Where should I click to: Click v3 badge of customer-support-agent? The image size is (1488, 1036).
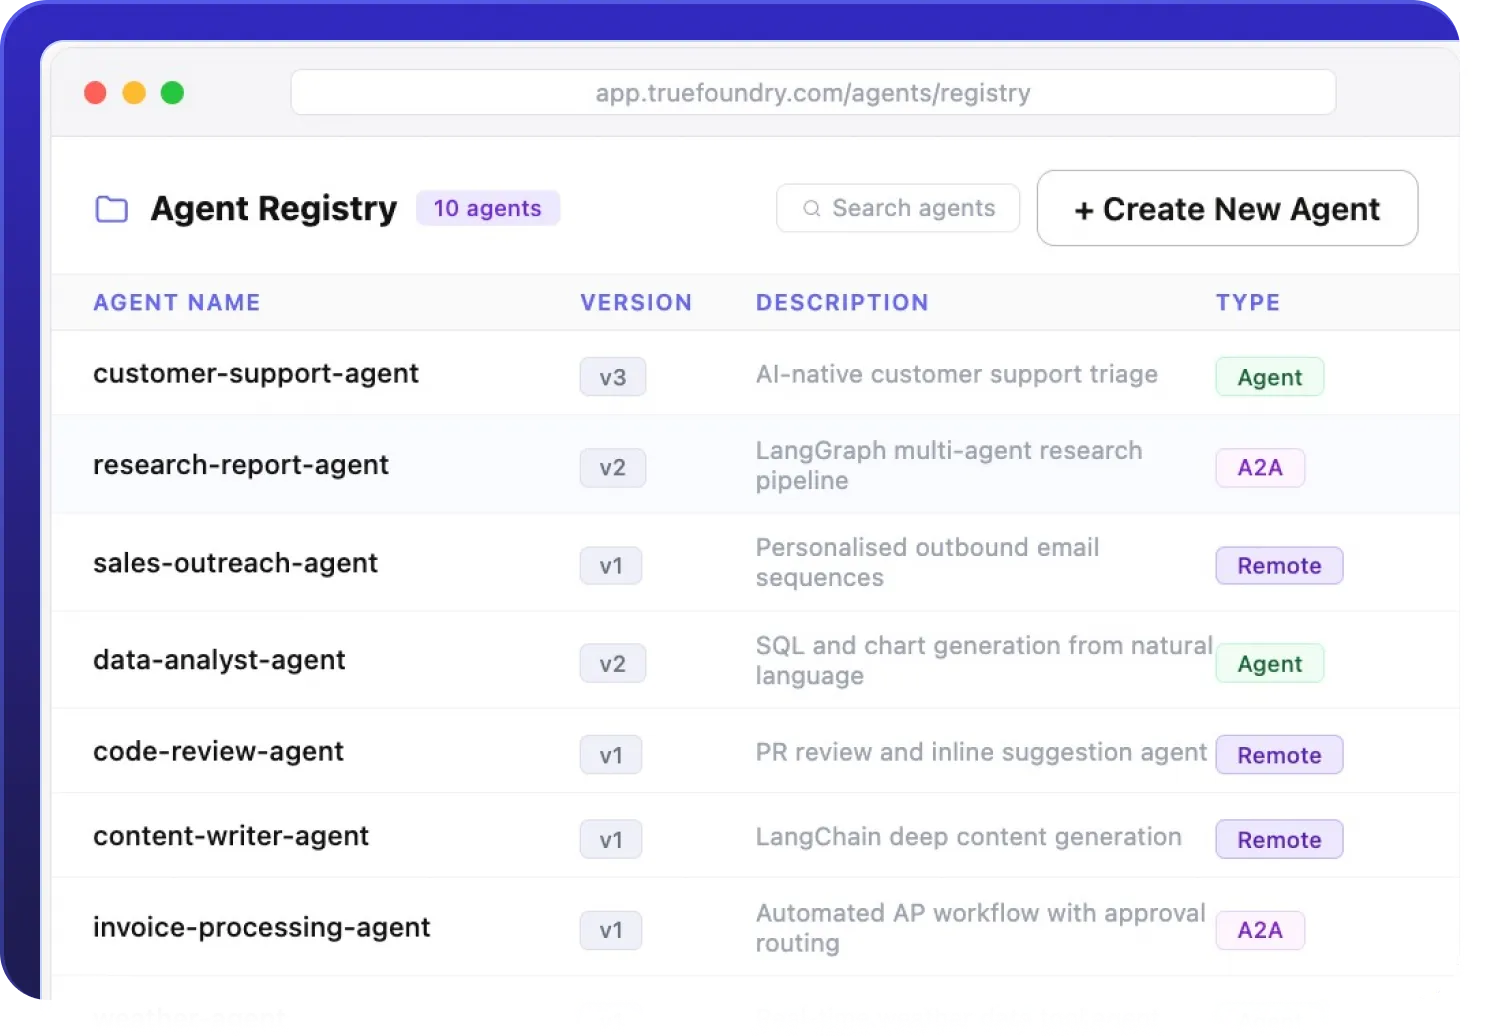613,377
